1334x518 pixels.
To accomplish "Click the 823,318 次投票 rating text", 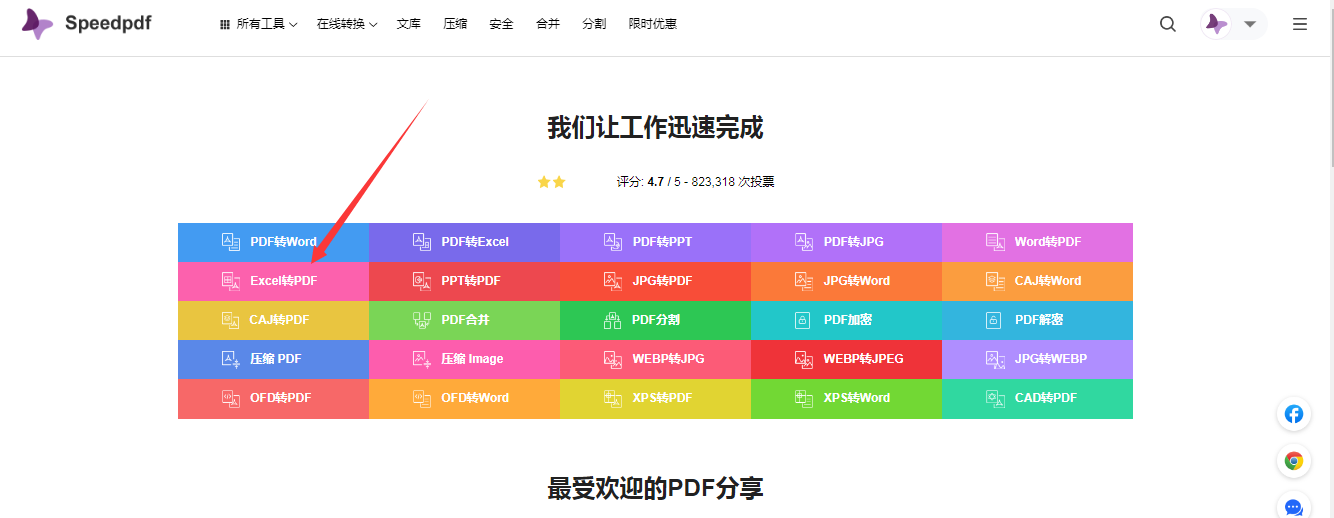I will point(733,182).
